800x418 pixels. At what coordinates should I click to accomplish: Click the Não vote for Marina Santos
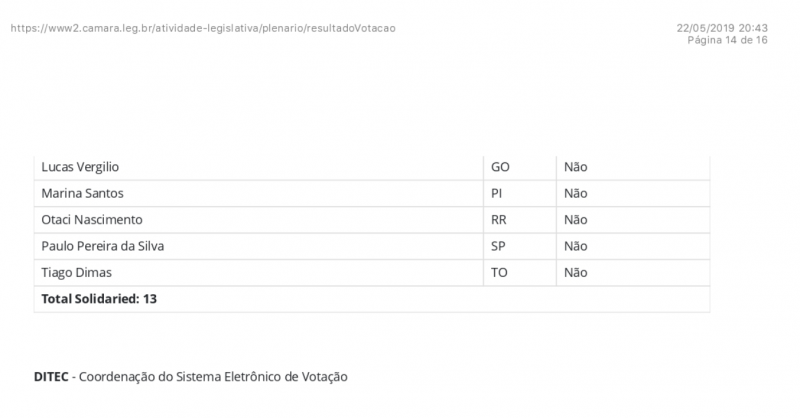click(575, 193)
